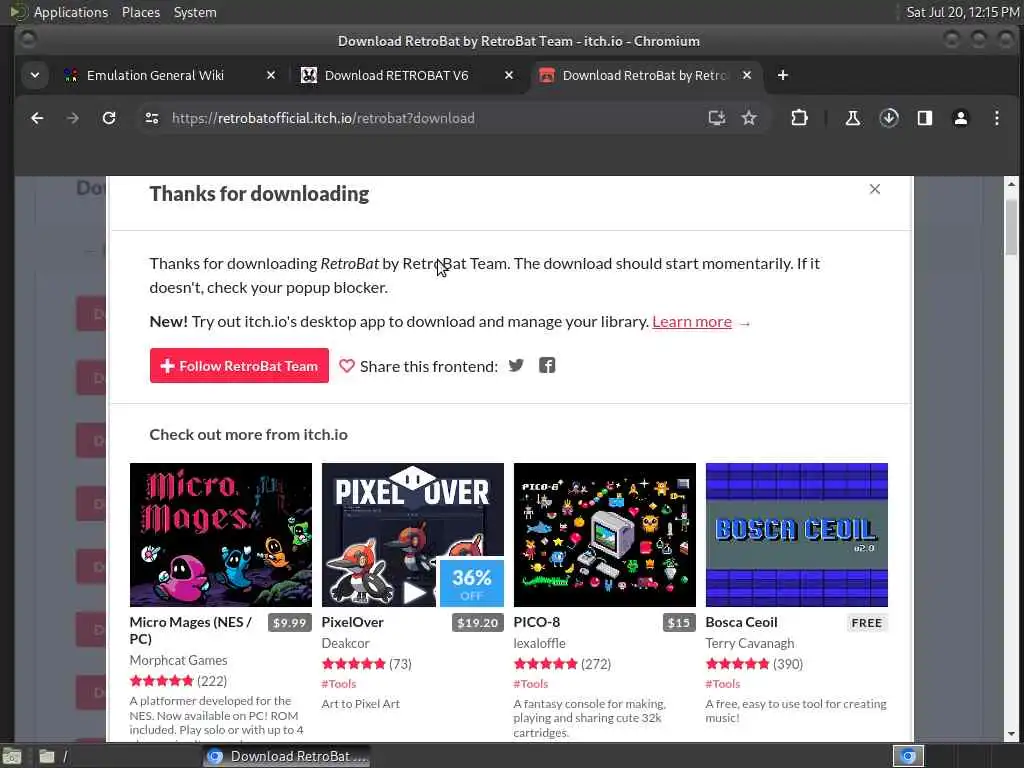Viewport: 1024px width, 768px height.
Task: Click the install app icon in address bar
Action: [x=716, y=118]
